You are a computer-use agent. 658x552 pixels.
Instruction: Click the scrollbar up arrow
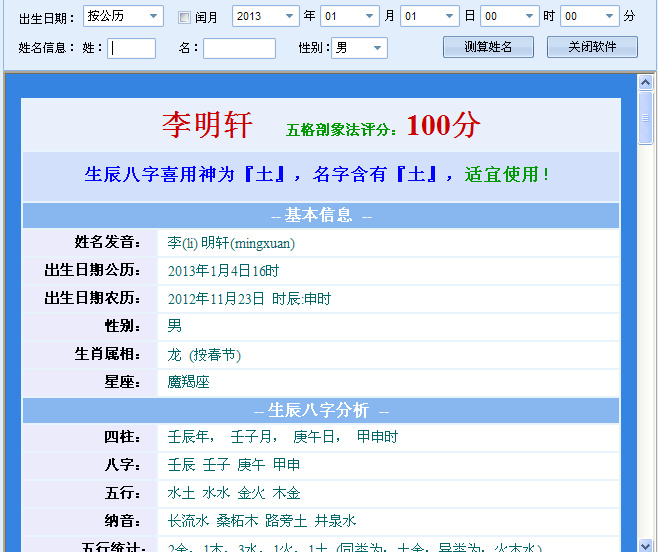tap(645, 82)
